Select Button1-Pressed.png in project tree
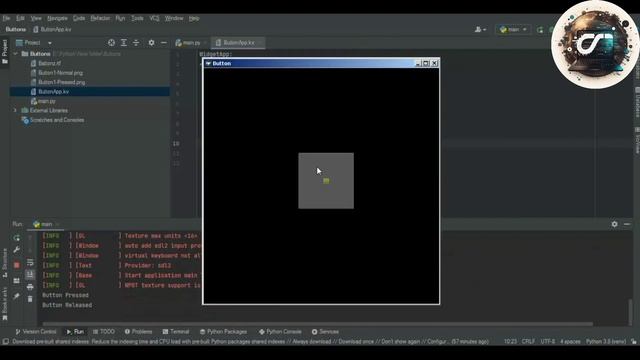The height and width of the screenshot is (360, 640). click(x=61, y=82)
